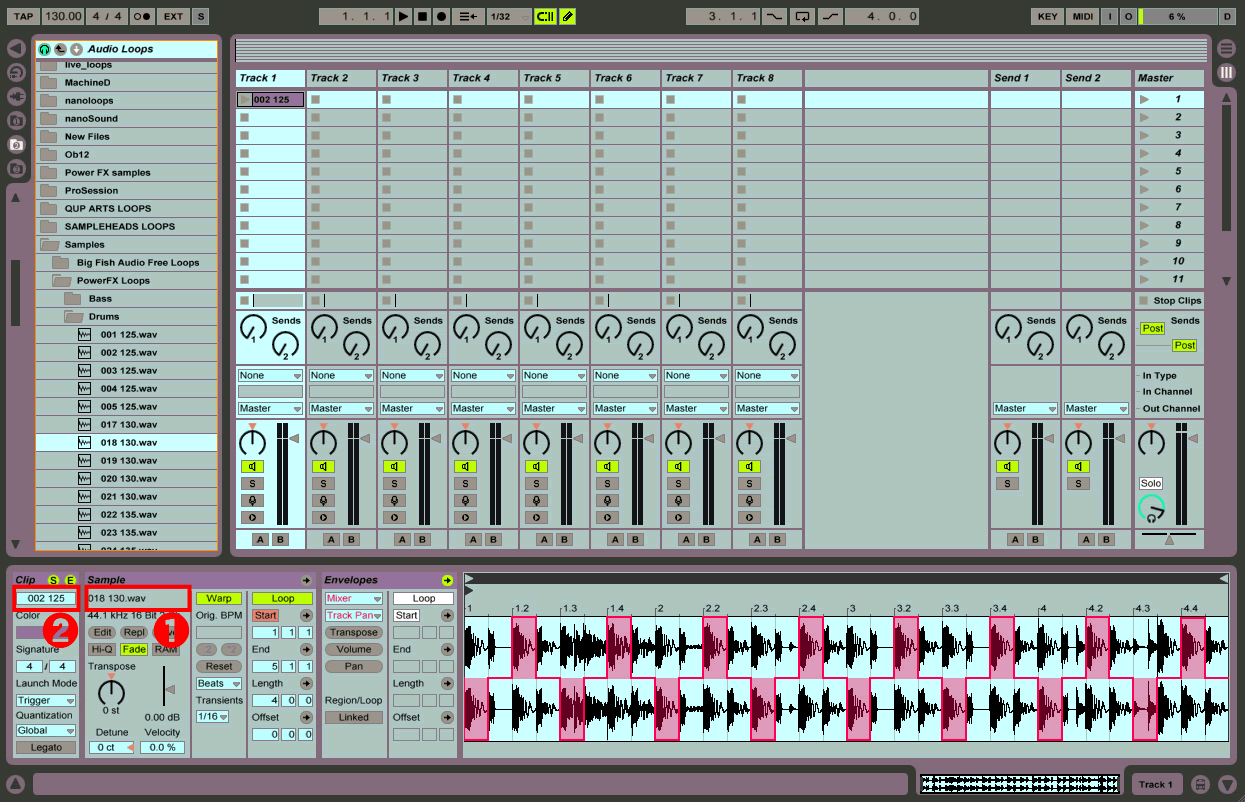Screen dimensions: 1245x802
Task: Open the Plug-In Device Browser icon
Action: 15,96
